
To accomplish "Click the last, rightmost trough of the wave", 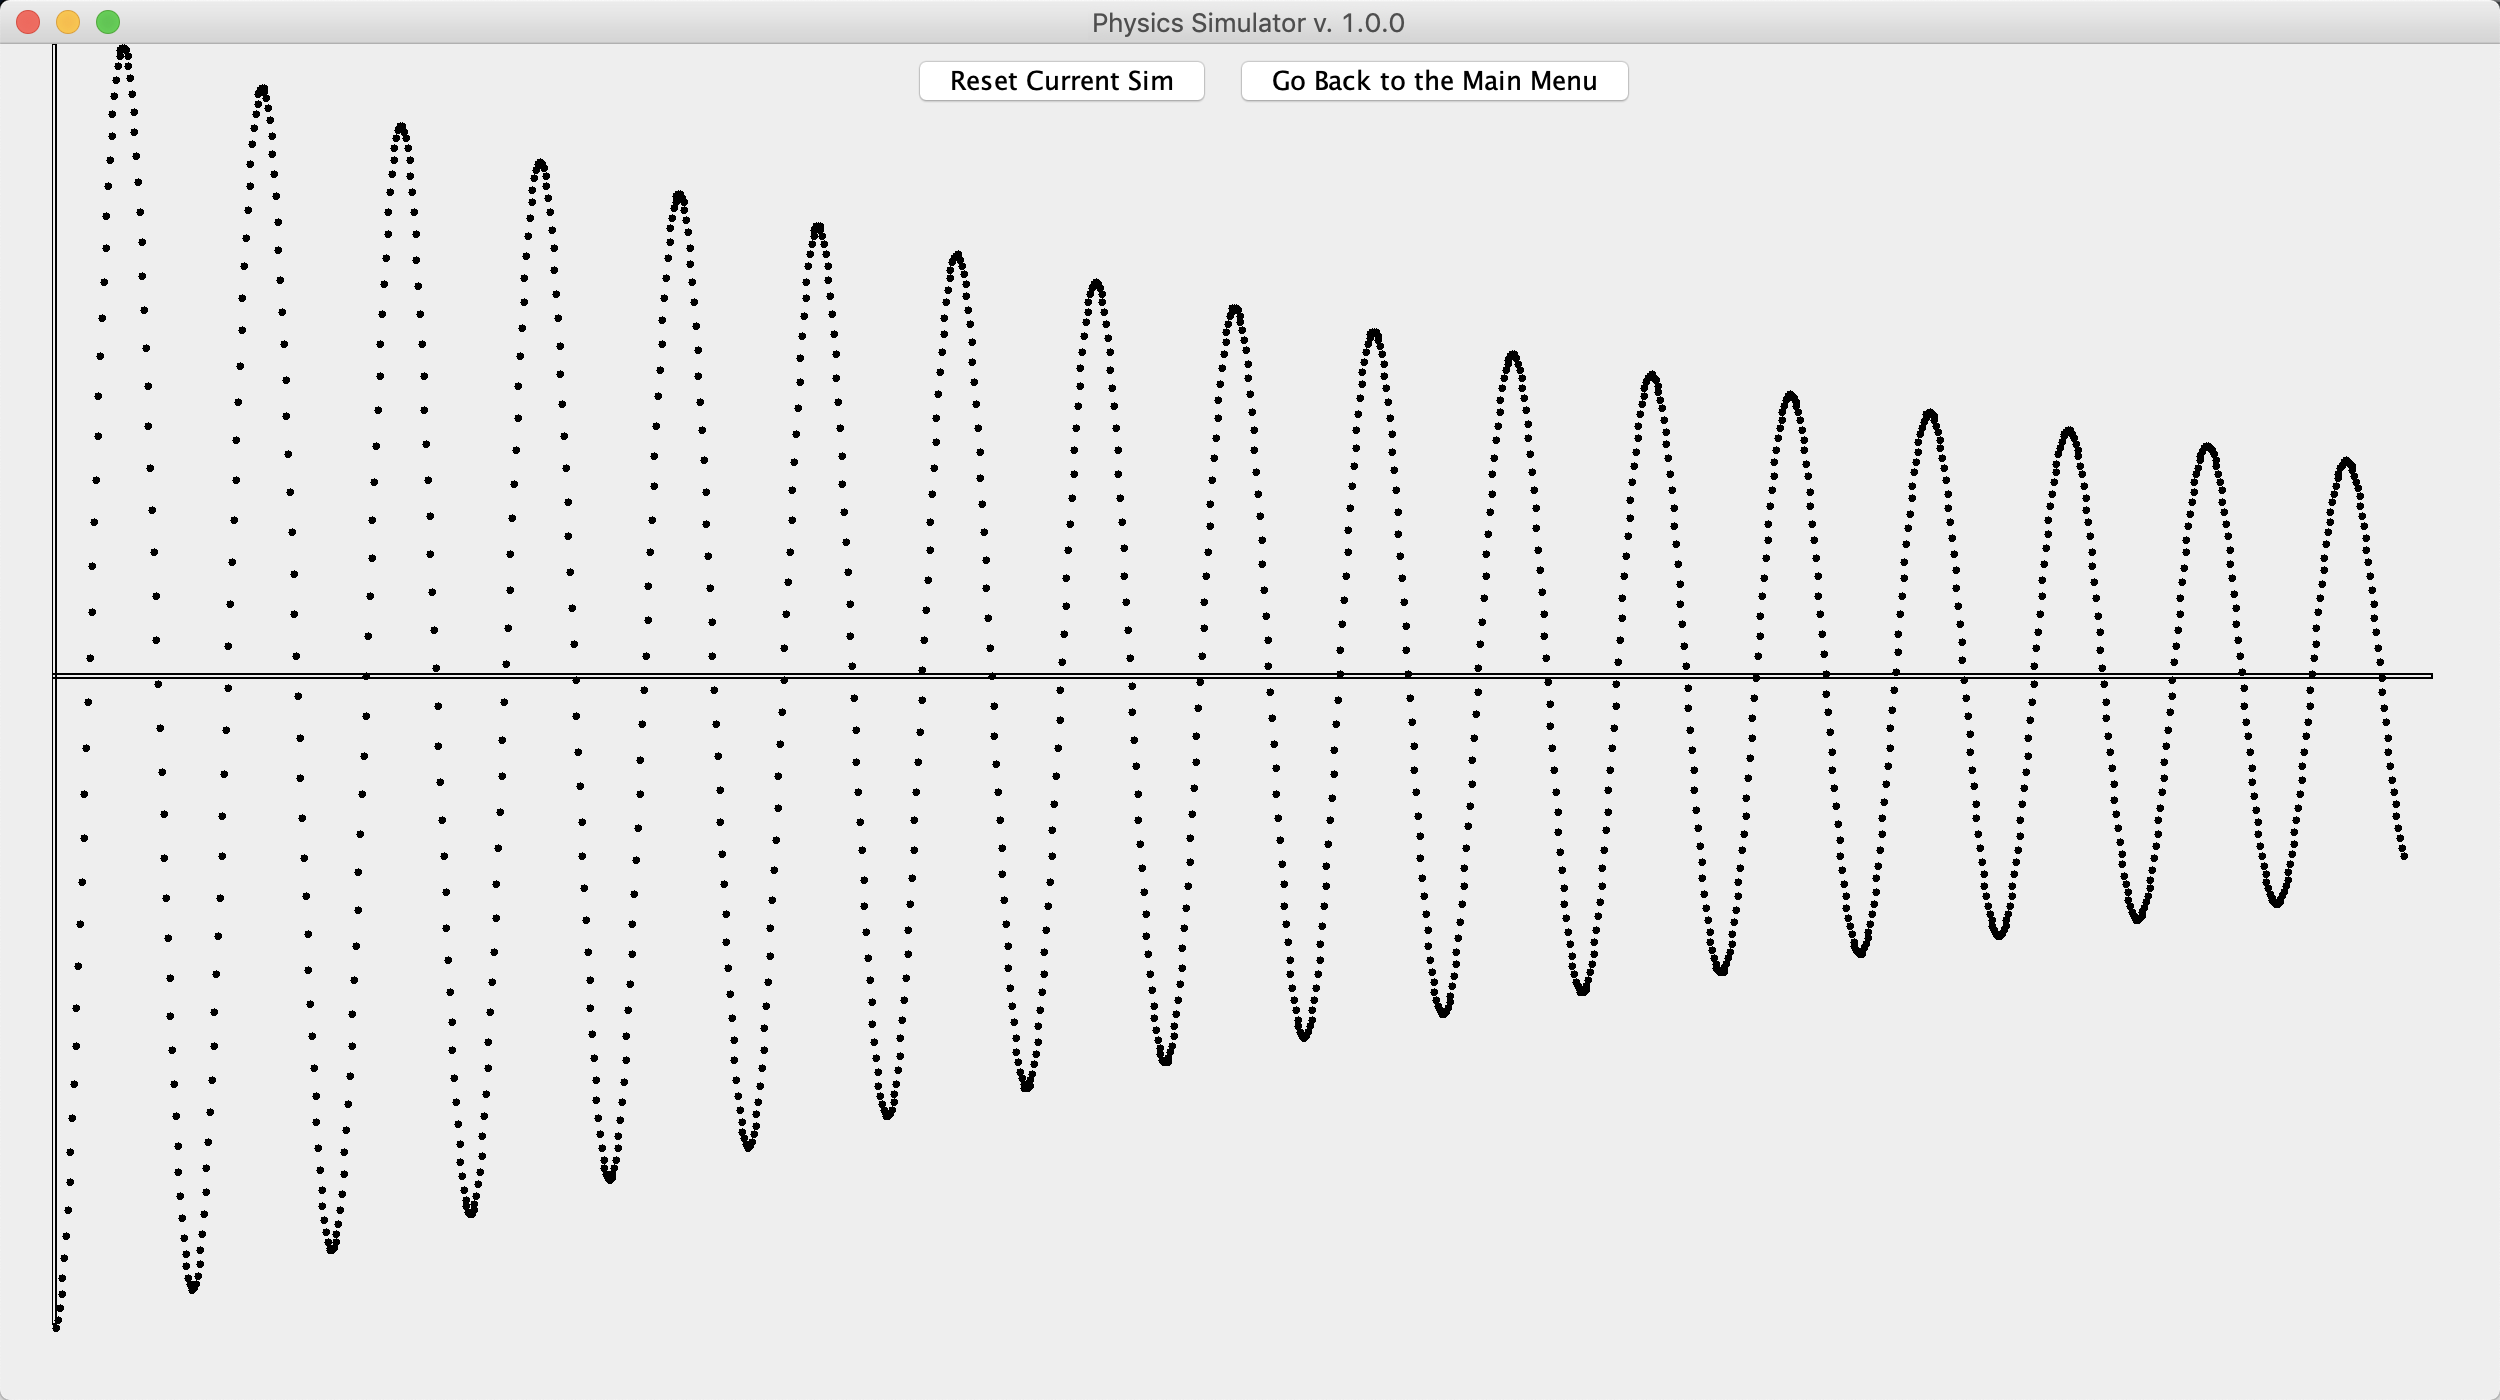I will point(2277,903).
